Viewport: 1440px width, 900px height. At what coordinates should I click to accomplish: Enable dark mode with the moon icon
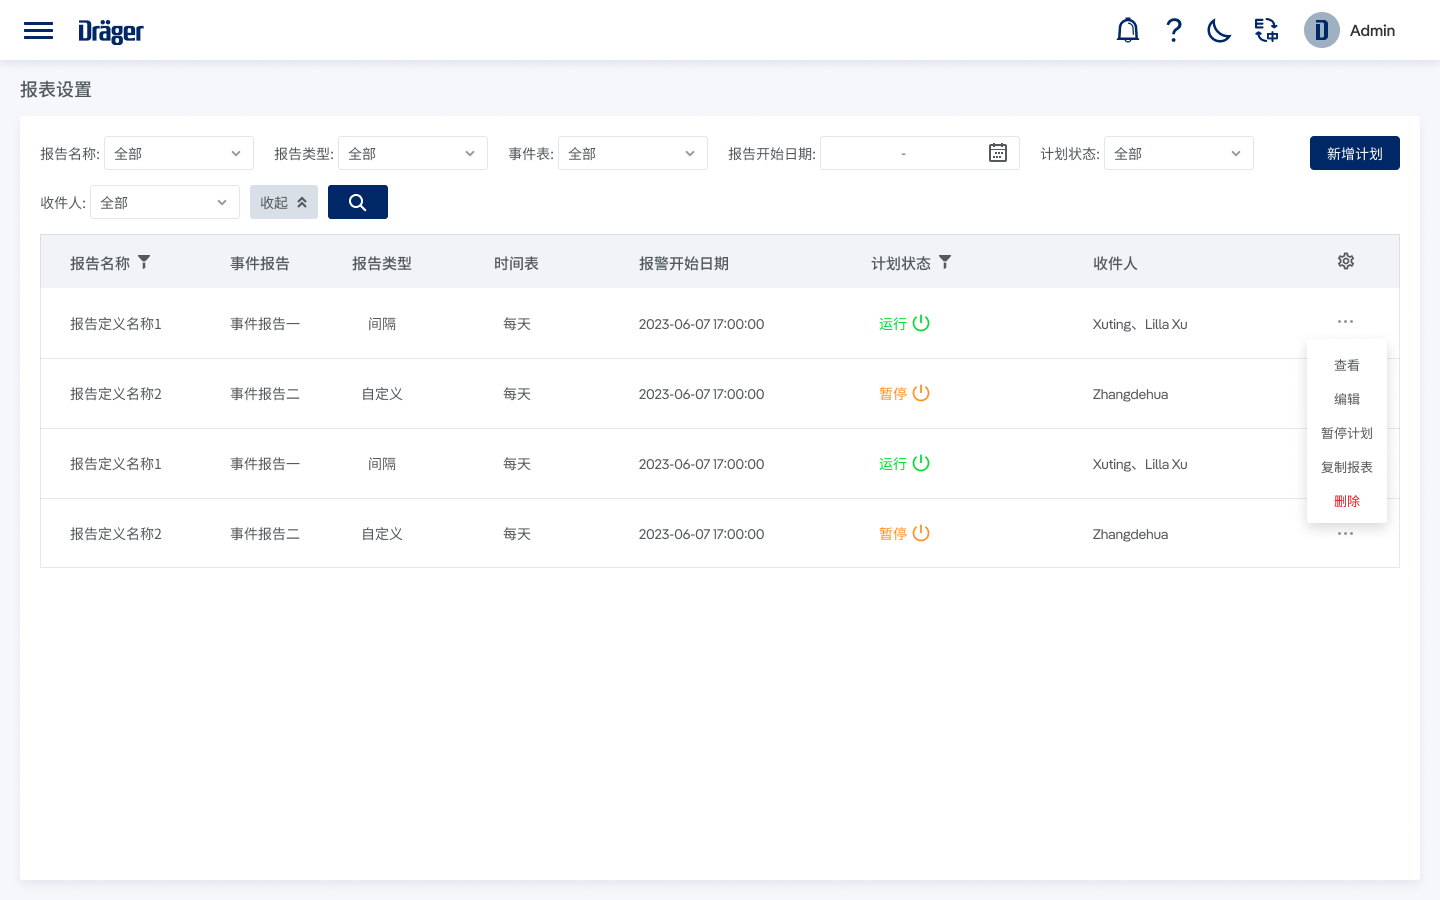coord(1218,30)
